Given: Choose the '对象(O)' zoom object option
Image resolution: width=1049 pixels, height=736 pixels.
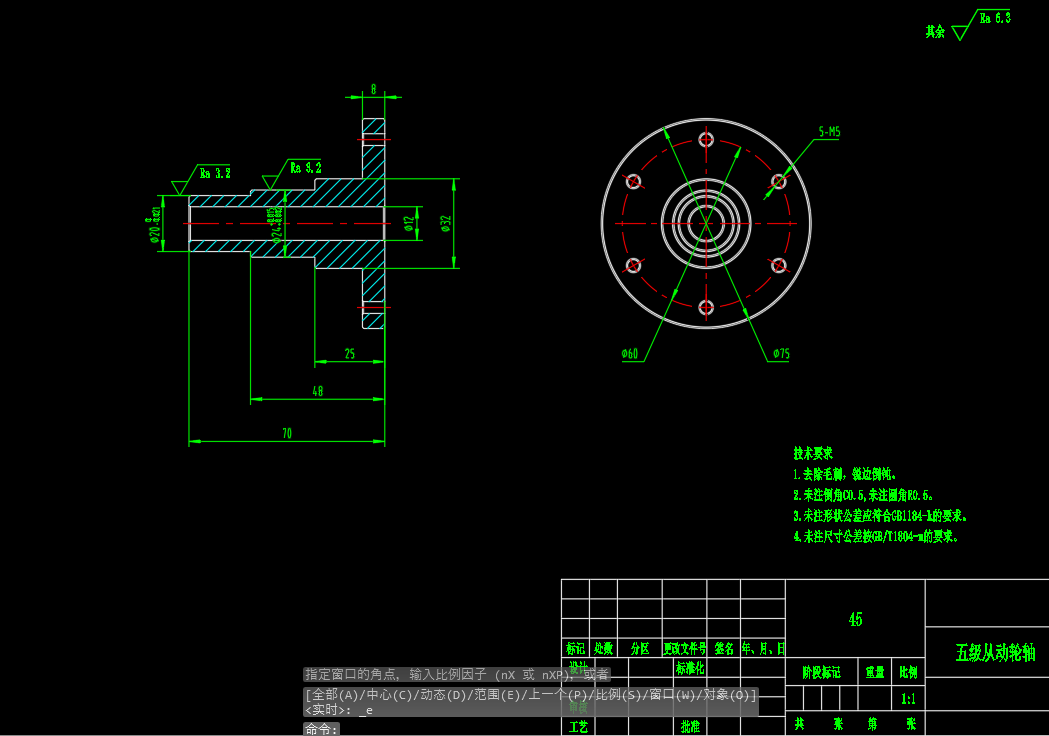Looking at the screenshot, I should (725, 695).
